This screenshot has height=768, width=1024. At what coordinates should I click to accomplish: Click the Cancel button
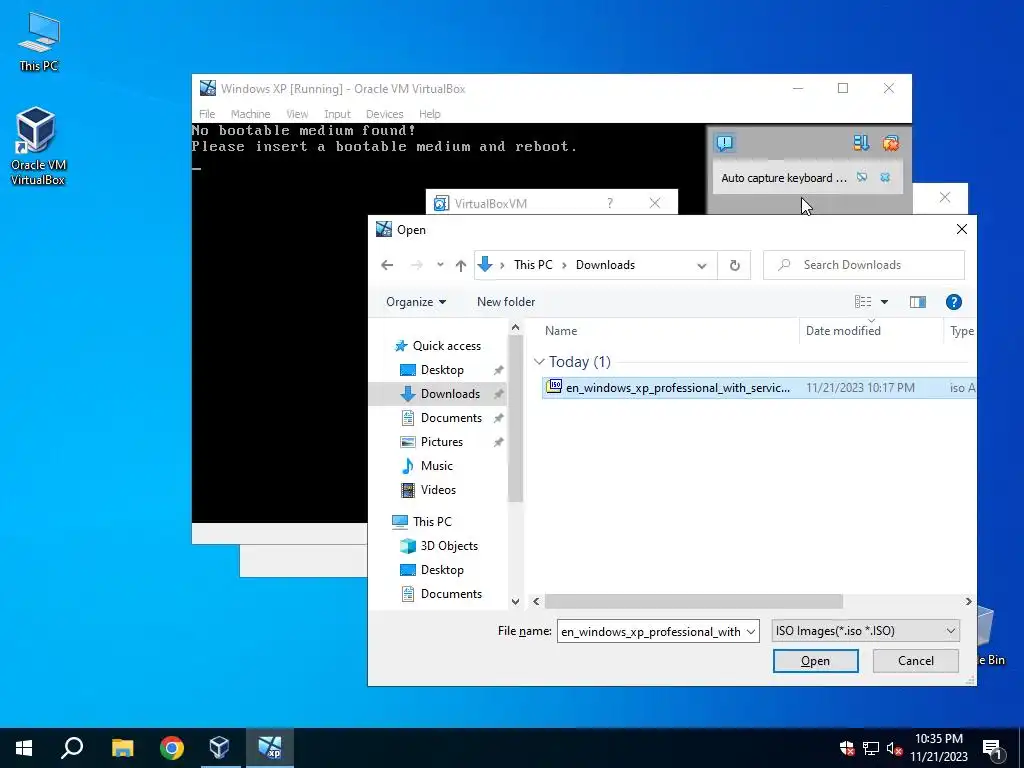tap(916, 661)
